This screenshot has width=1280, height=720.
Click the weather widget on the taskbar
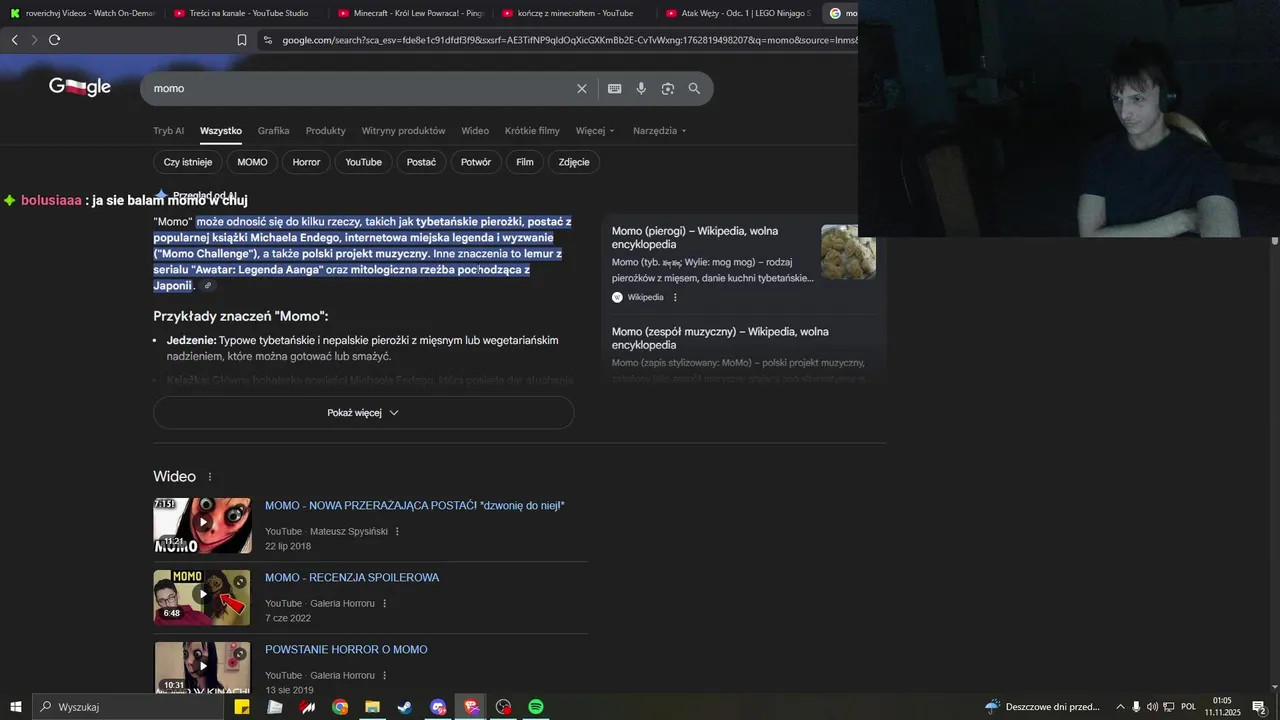[x=1042, y=707]
